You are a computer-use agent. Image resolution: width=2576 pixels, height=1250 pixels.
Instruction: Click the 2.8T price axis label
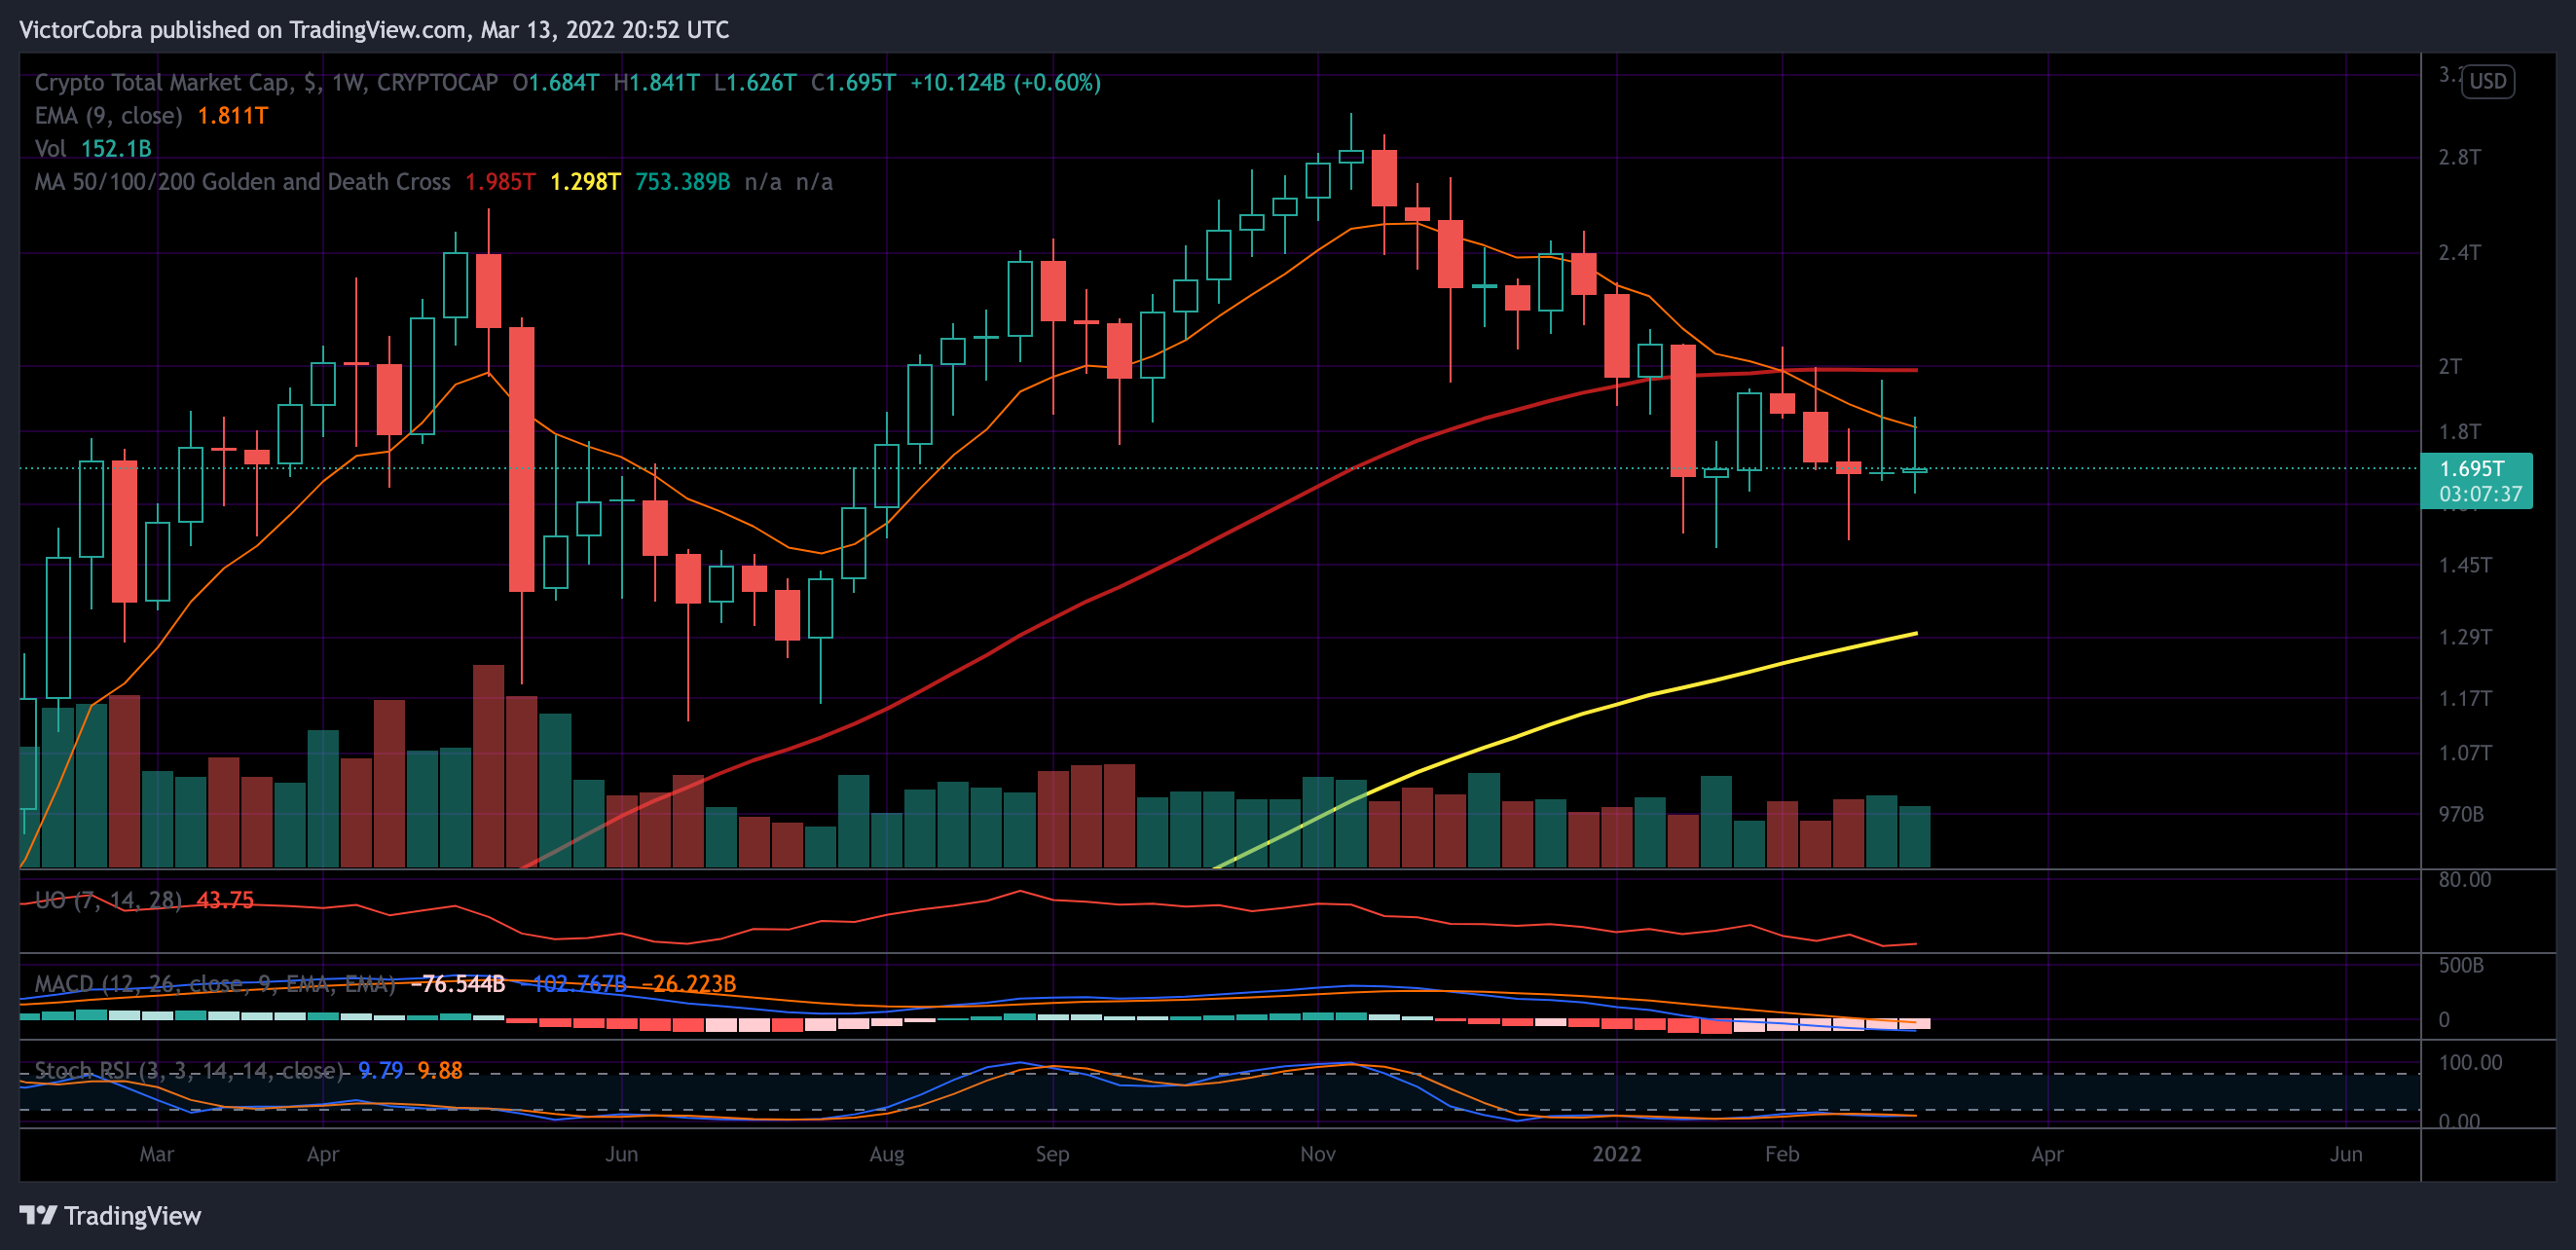[x=2459, y=157]
